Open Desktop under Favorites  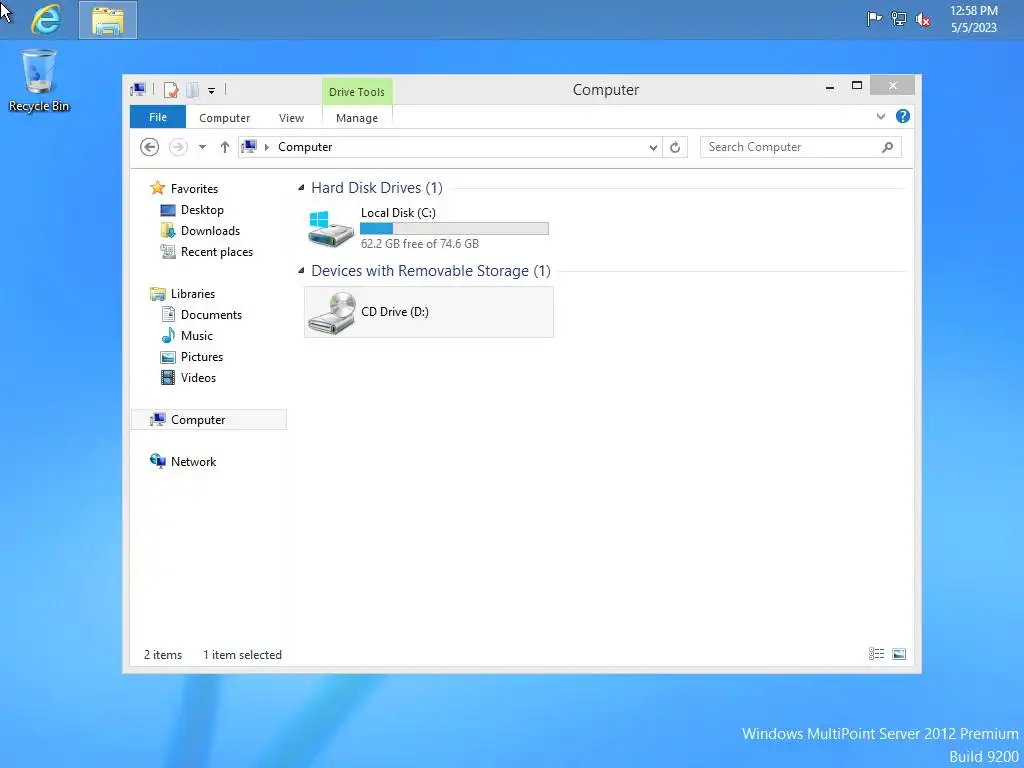click(202, 210)
